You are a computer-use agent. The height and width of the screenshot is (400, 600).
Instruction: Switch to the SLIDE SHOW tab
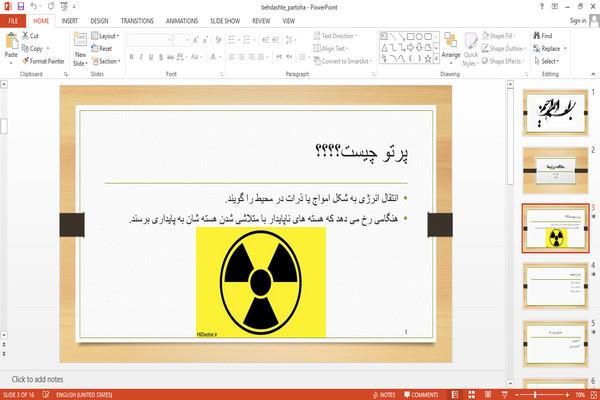[225, 21]
